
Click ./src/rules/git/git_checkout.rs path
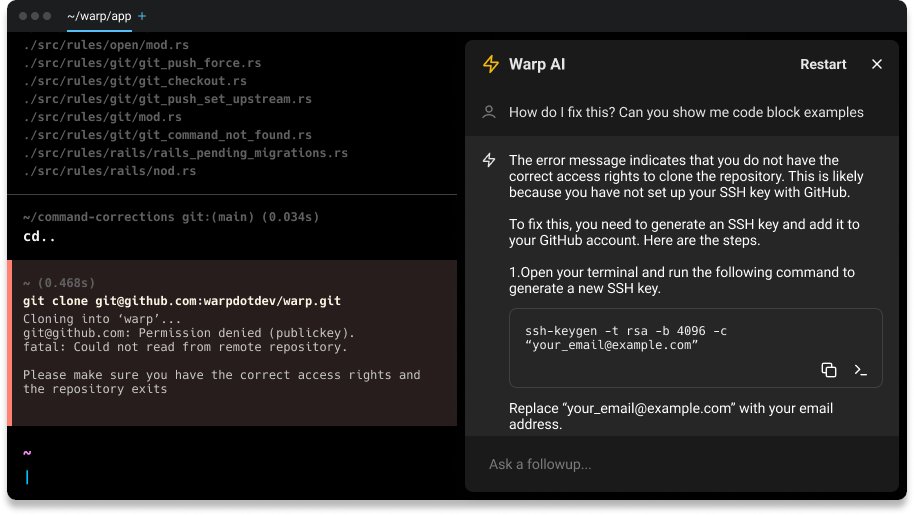[x=135, y=81]
